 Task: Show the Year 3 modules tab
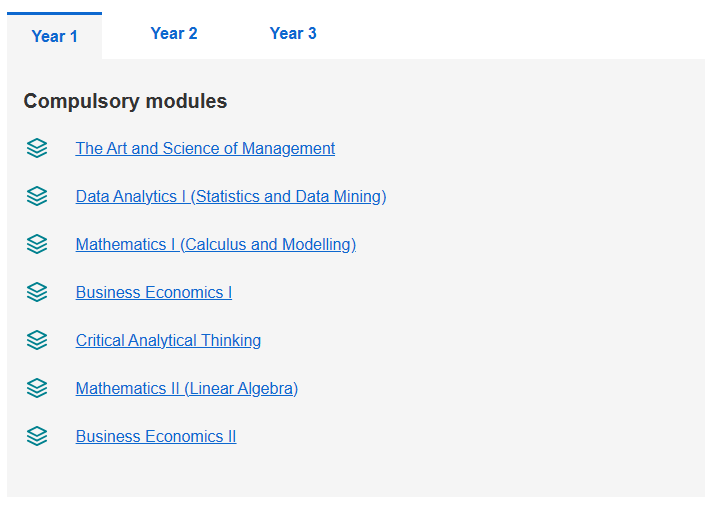(293, 33)
